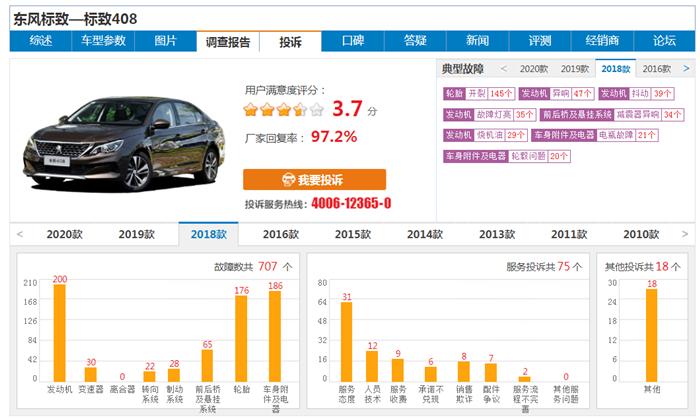Open the 发动机 故障灯亮 35个 fault tag
This screenshot has width=700, height=418.
489,114
